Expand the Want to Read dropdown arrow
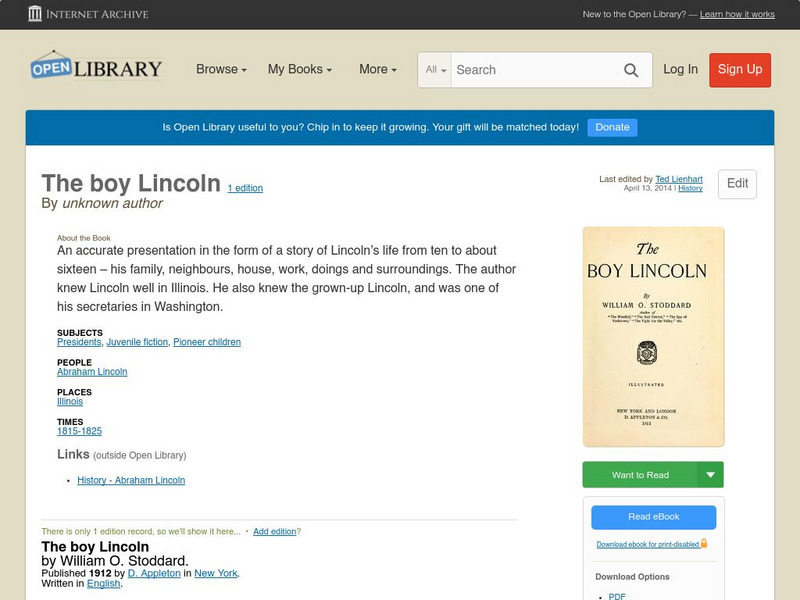The height and width of the screenshot is (600, 800). pos(711,475)
